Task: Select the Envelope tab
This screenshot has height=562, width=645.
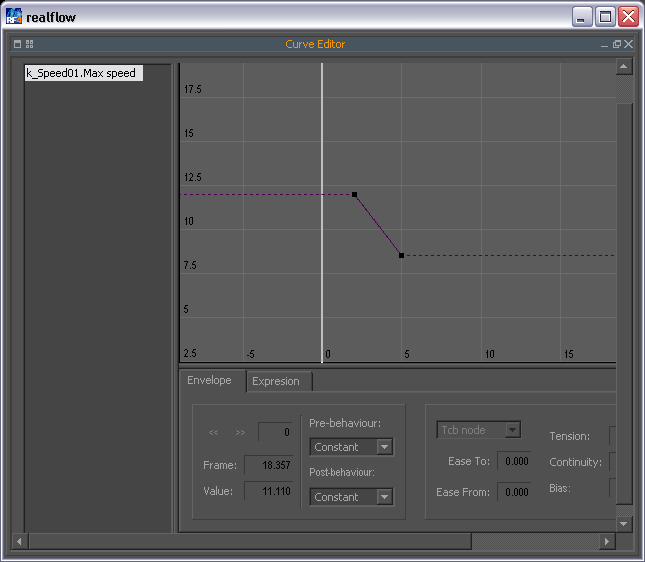Action: pos(210,380)
